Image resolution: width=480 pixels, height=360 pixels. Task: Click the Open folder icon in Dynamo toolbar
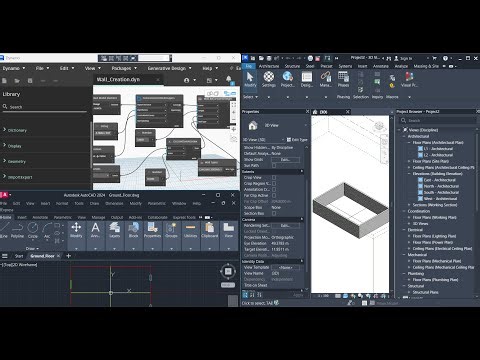(x=17, y=81)
